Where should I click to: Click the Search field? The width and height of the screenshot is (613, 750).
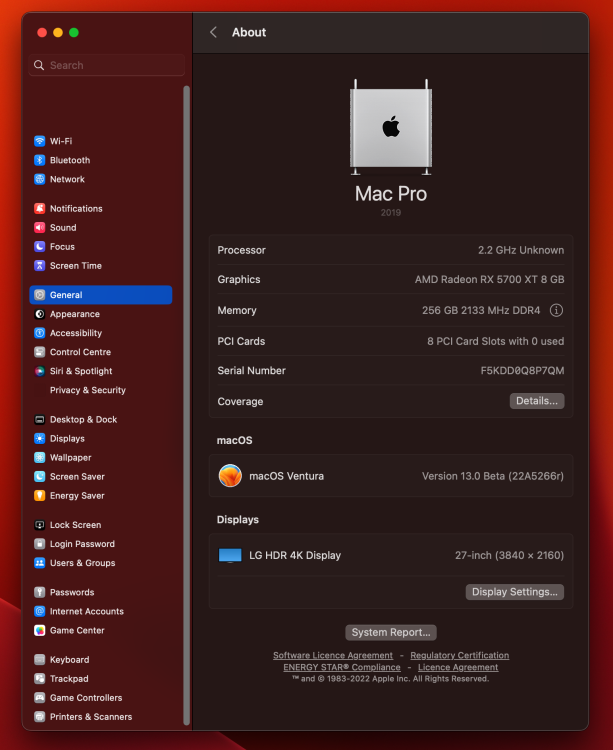pyautogui.click(x=107, y=65)
